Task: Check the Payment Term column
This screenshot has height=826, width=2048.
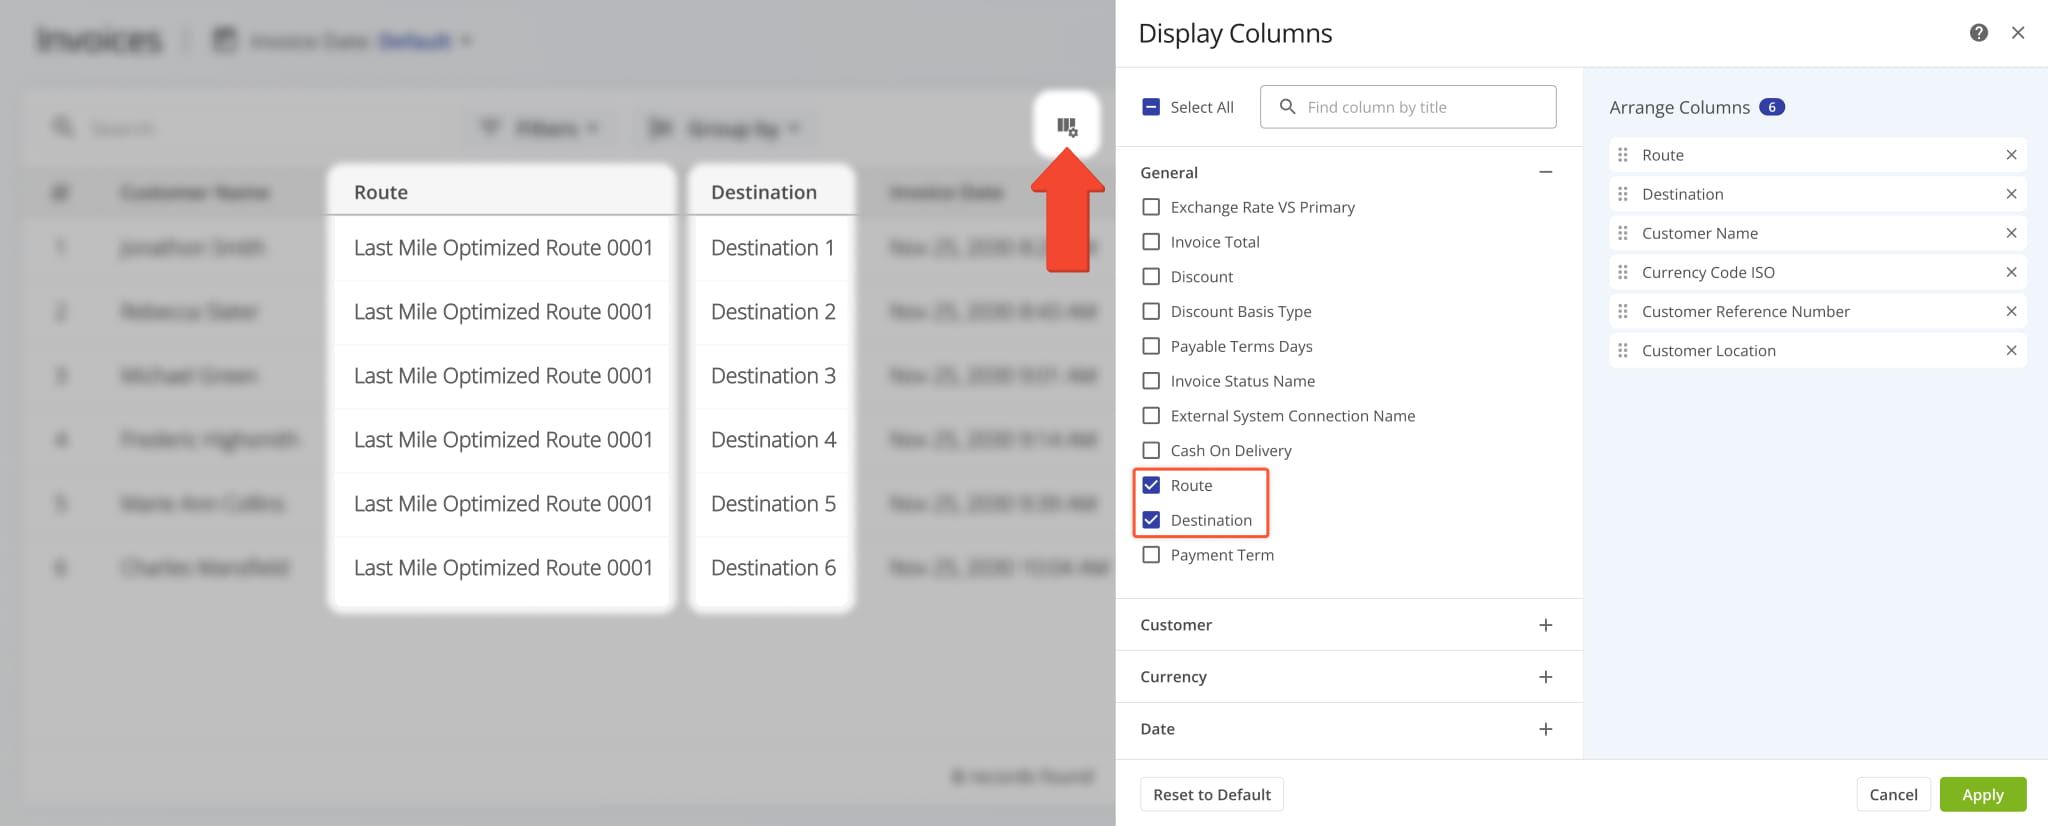Action: (x=1151, y=554)
